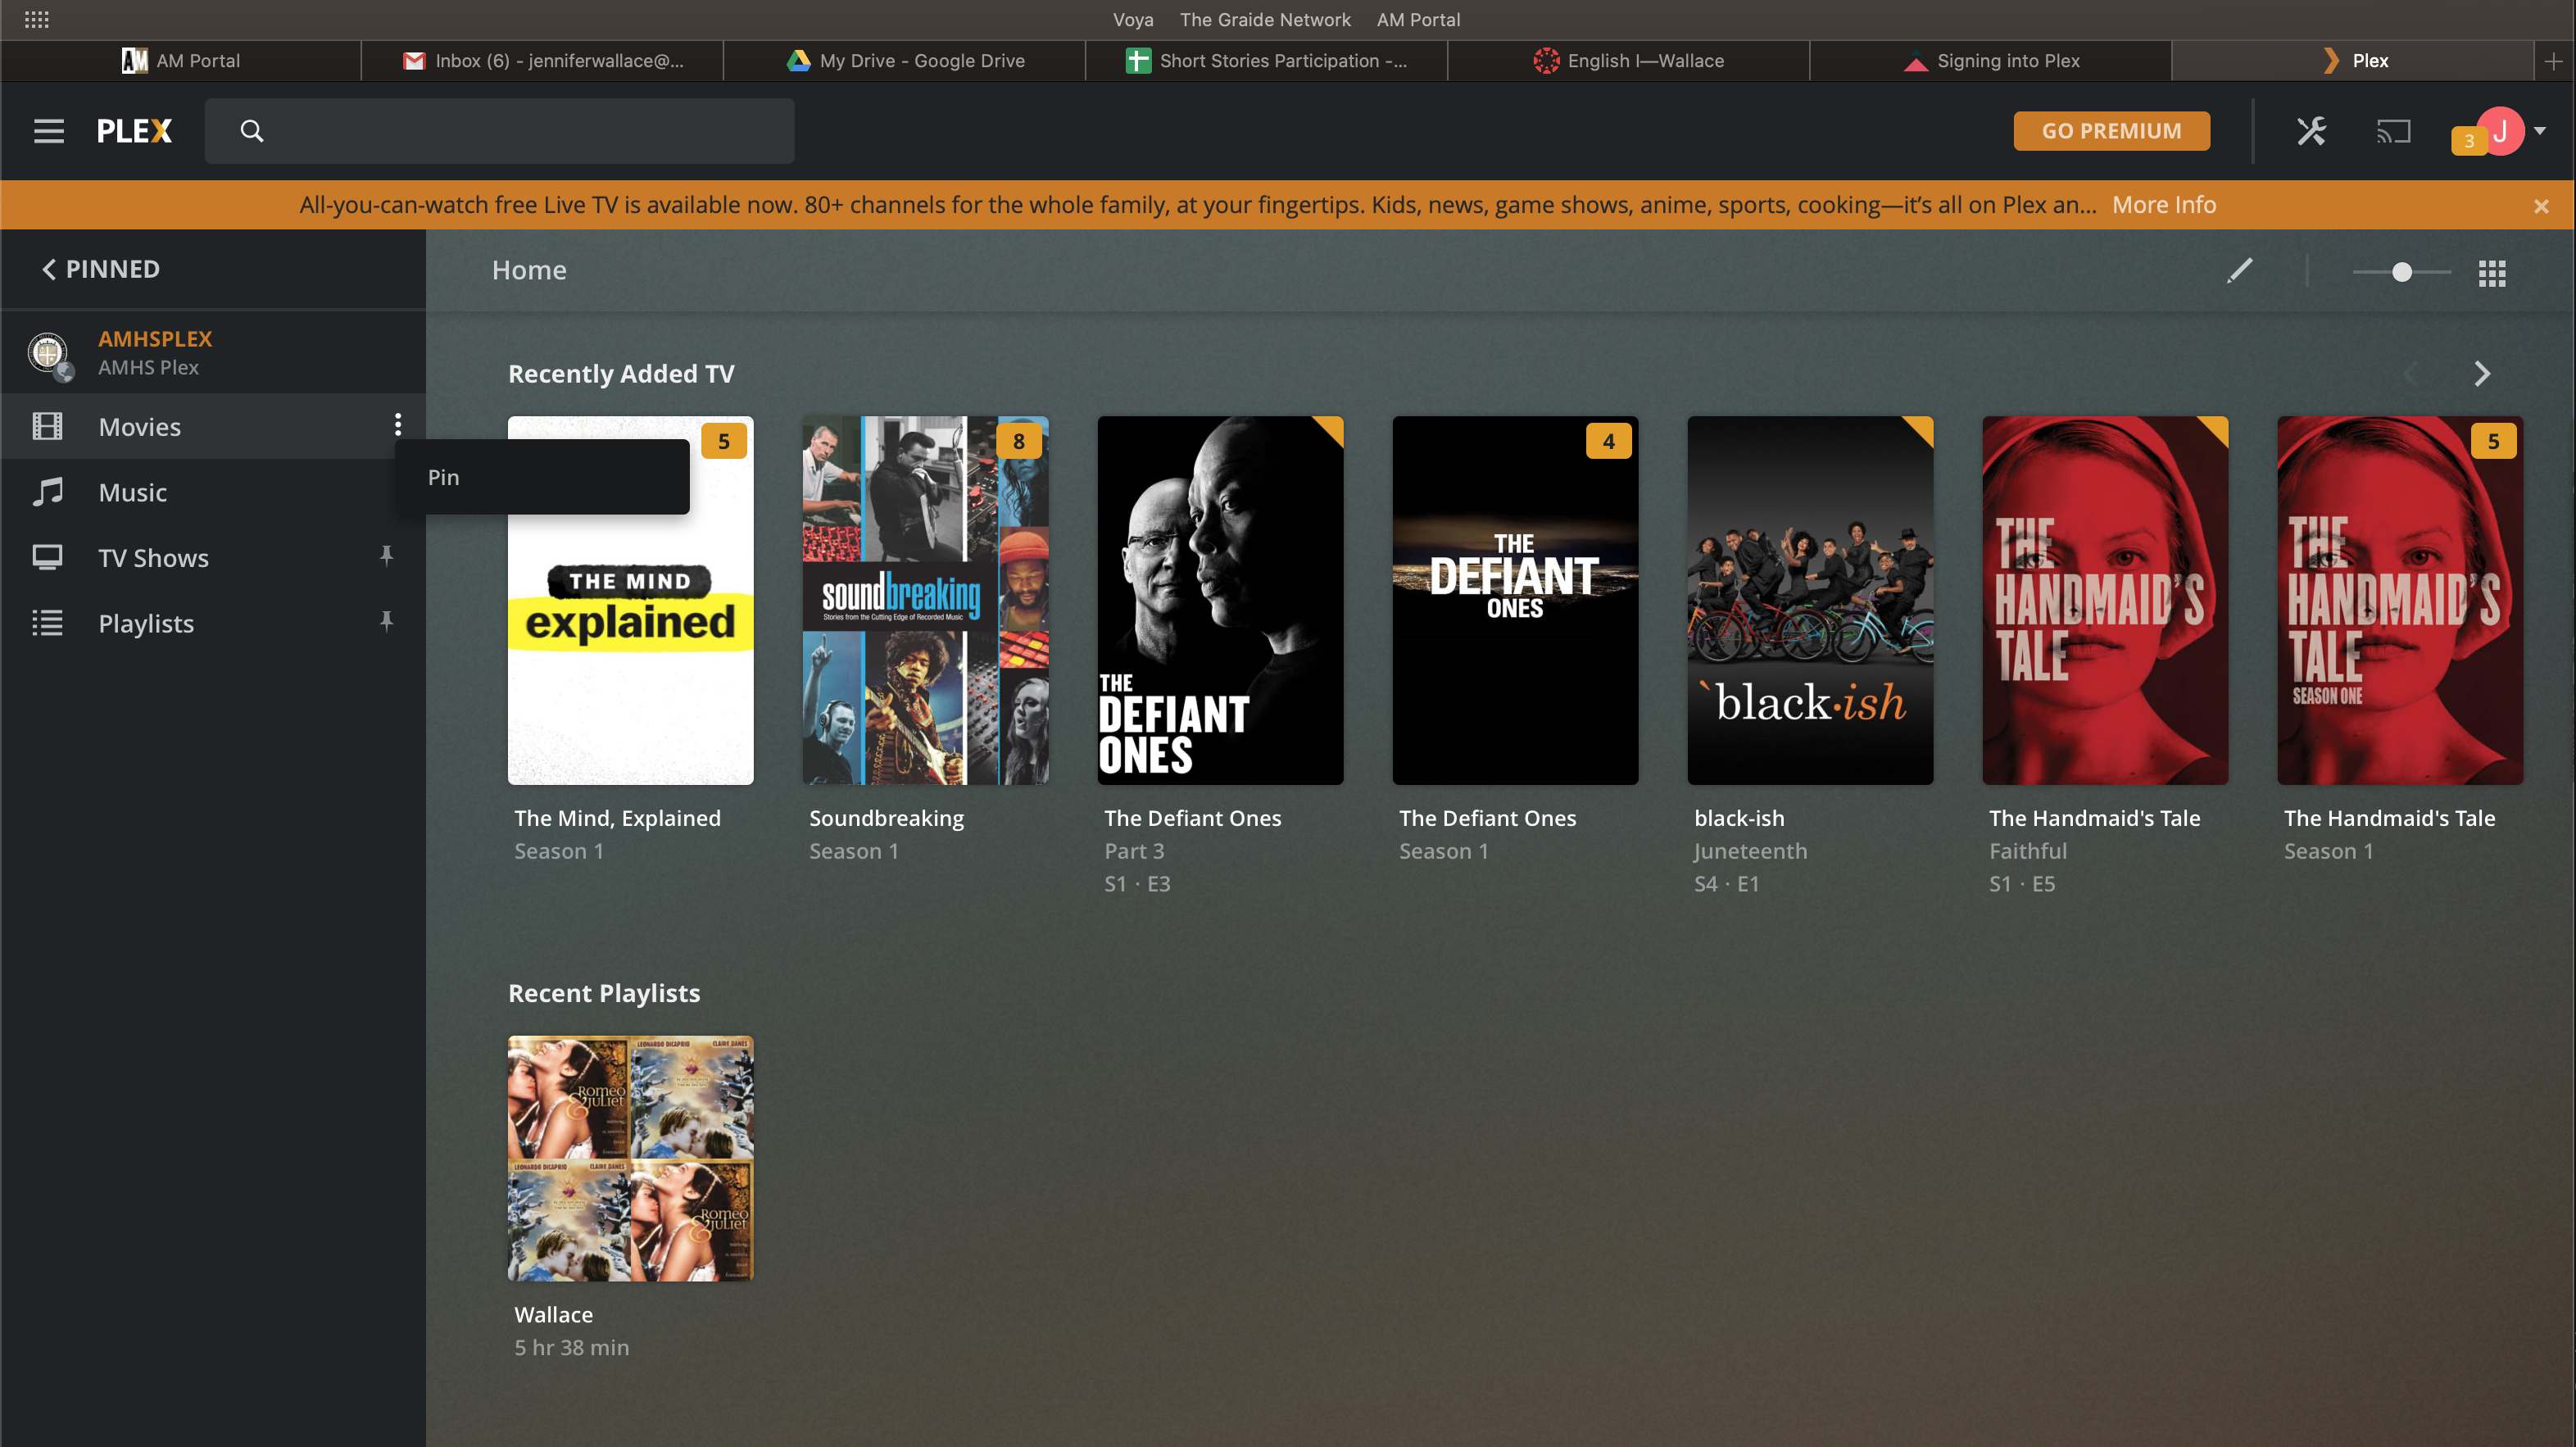2576x1447 pixels.
Task: Click the Music note icon
Action: pos(47,492)
